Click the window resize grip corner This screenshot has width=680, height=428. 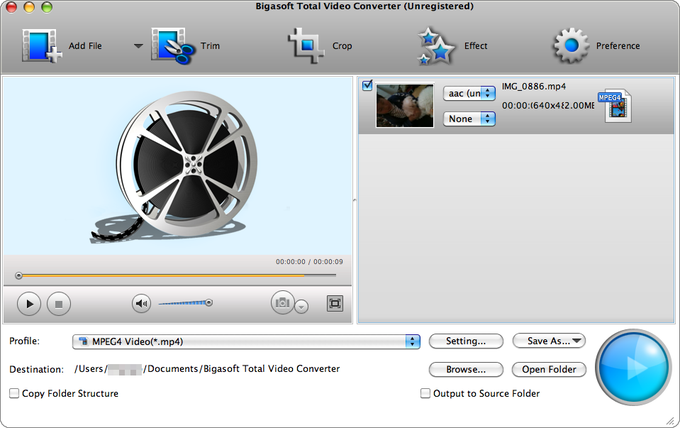click(x=670, y=420)
